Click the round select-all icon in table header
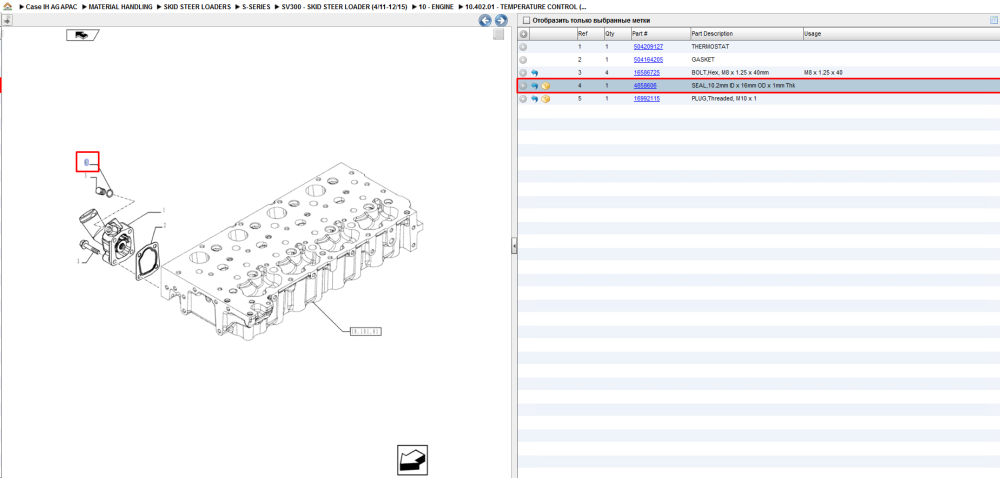The height and width of the screenshot is (478, 1000). [523, 34]
